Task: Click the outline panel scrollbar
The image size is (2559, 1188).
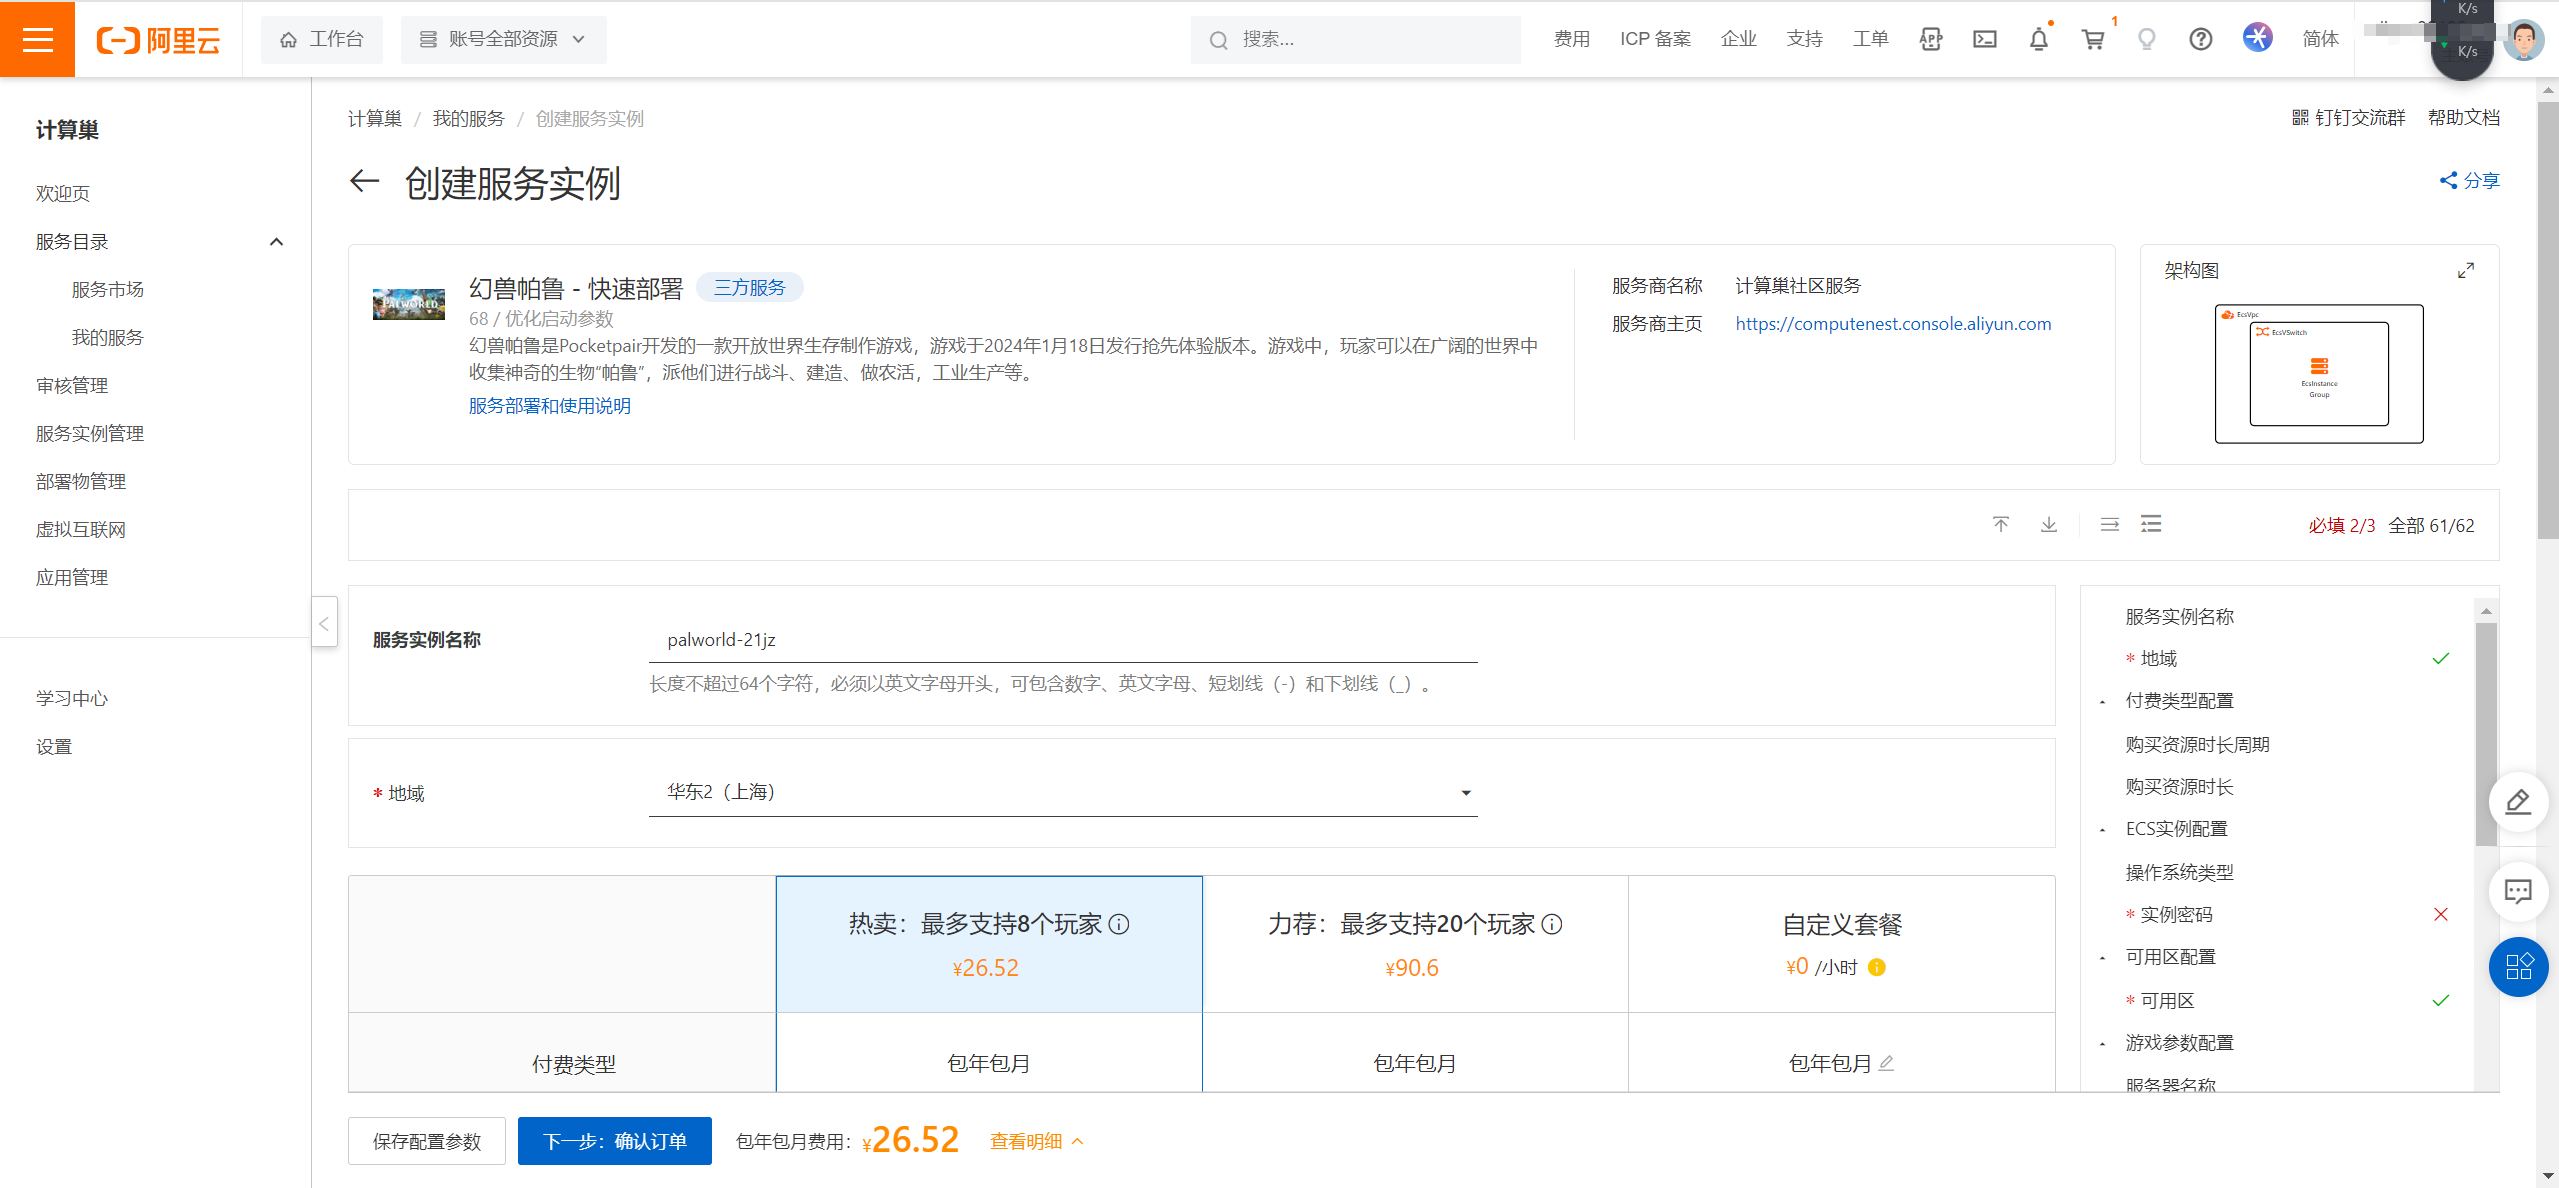Action: [2486, 735]
